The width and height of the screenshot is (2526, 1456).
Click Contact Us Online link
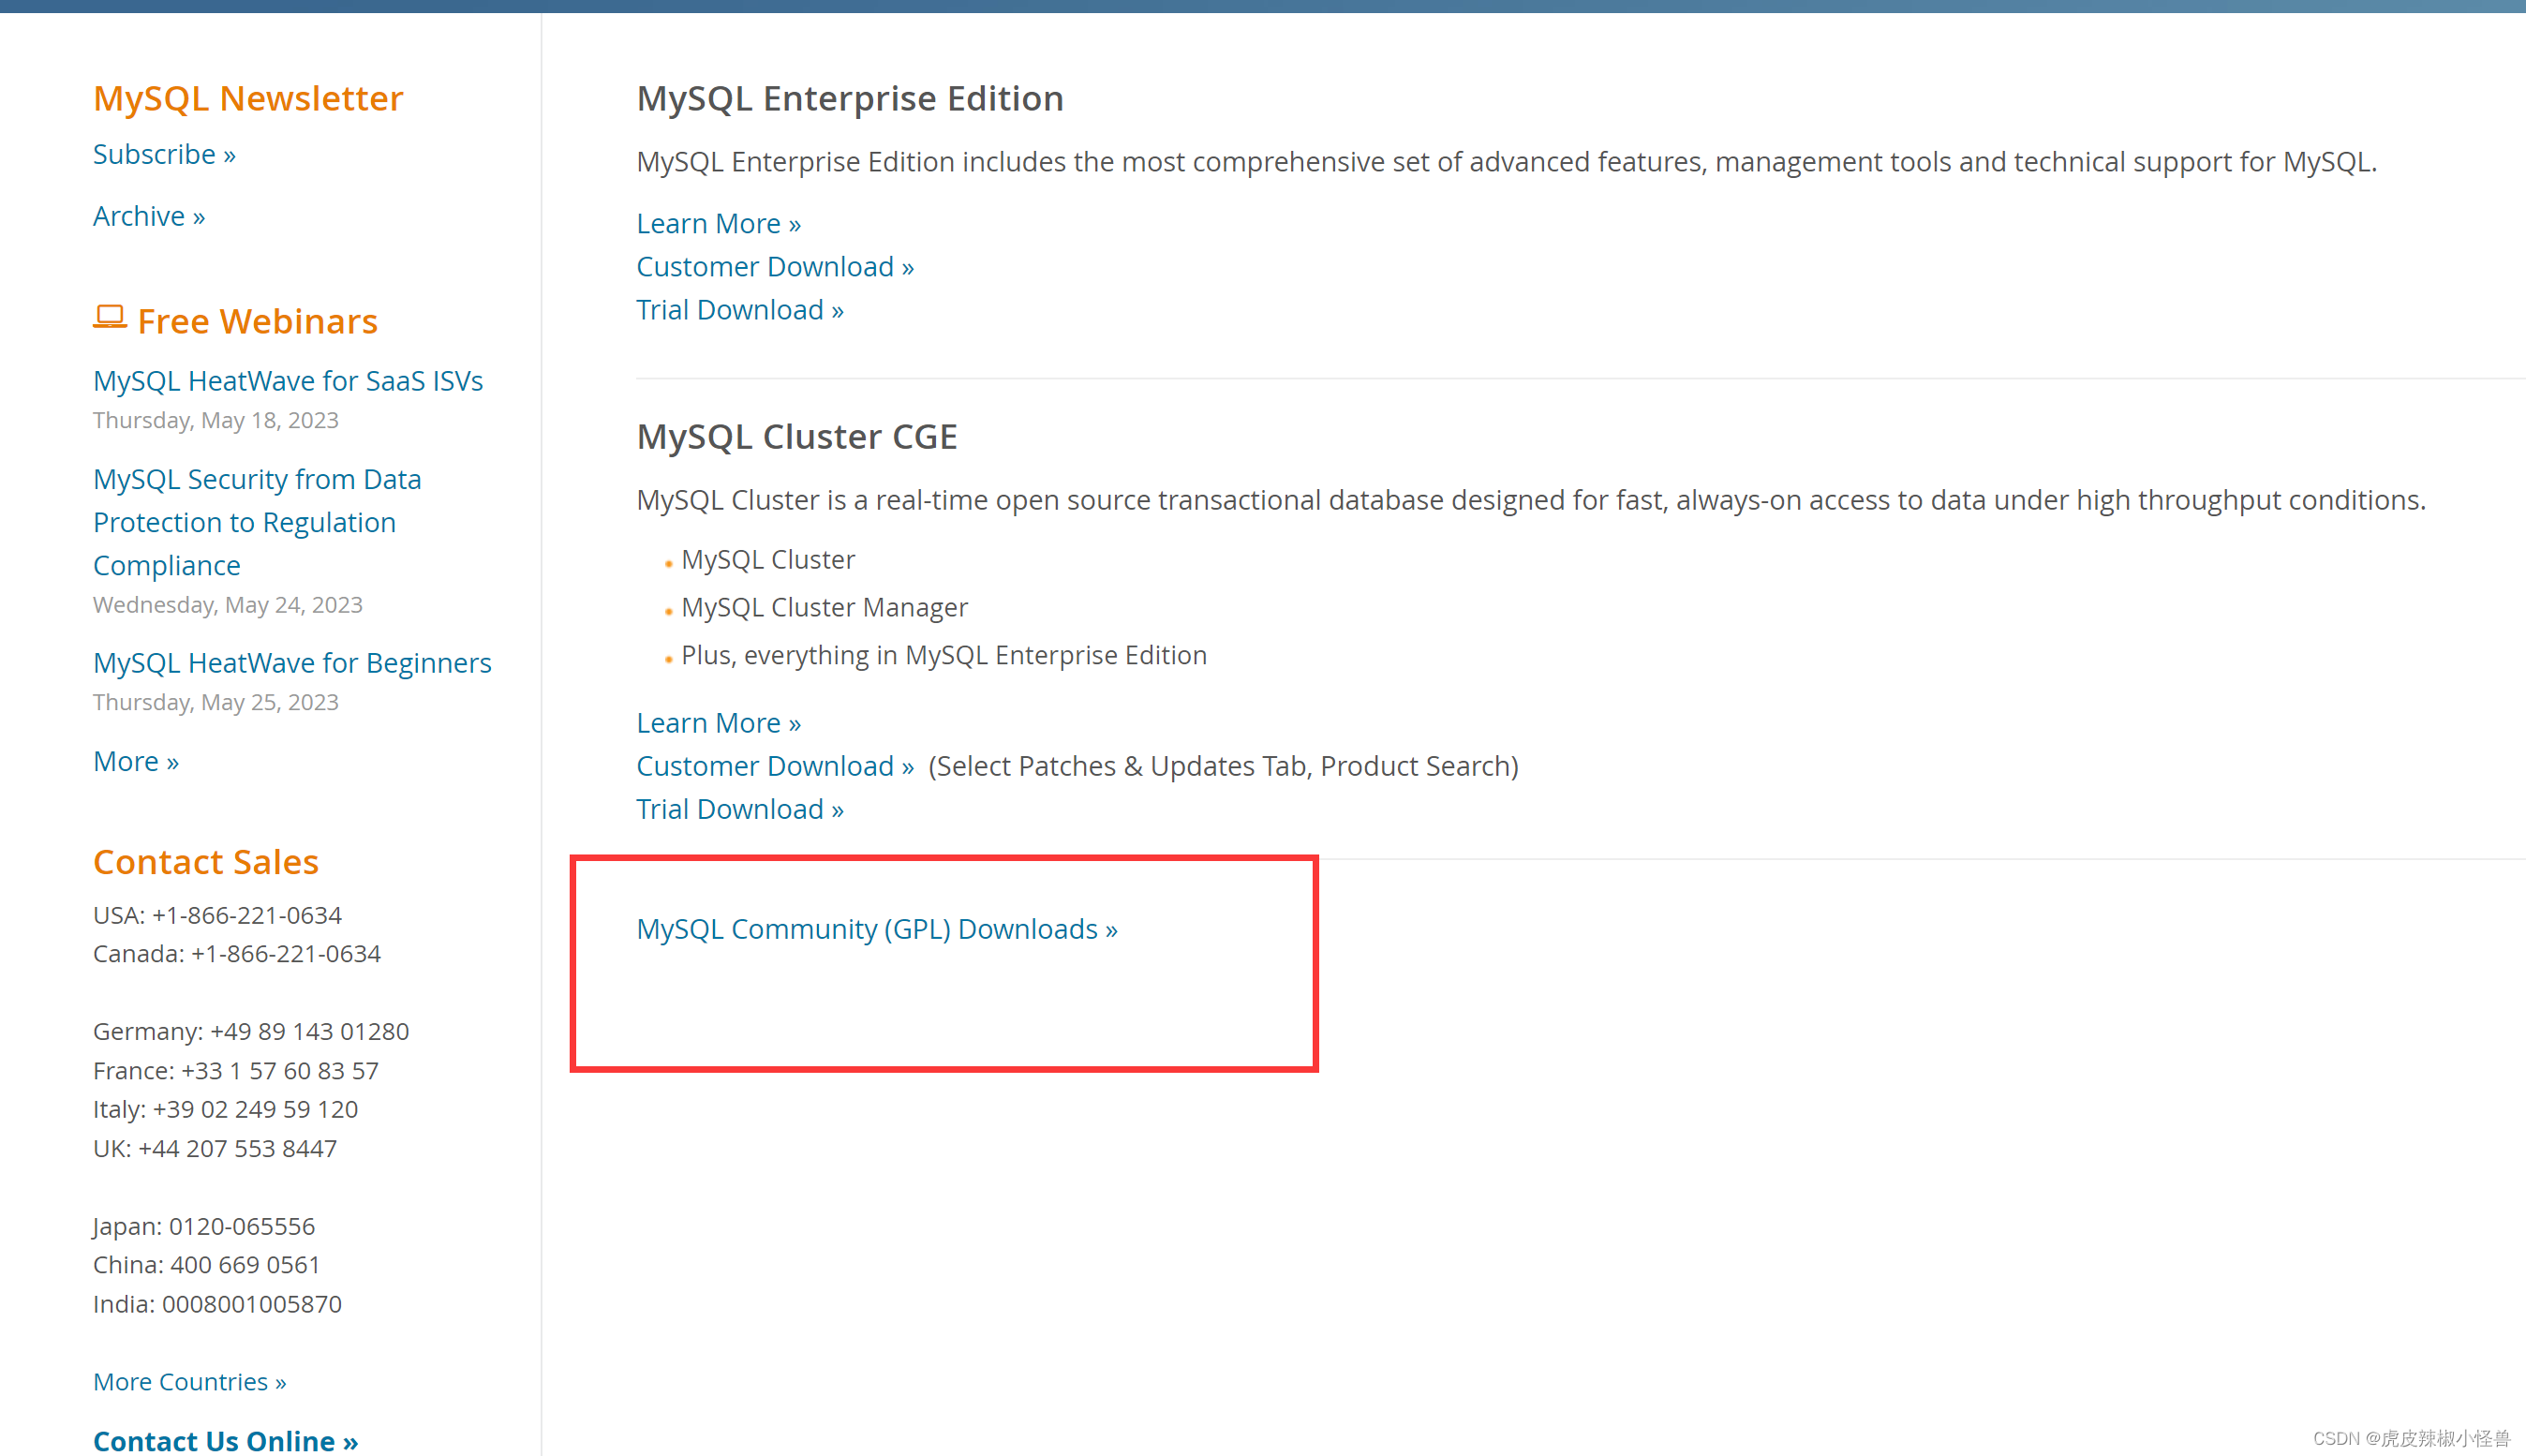click(225, 1440)
